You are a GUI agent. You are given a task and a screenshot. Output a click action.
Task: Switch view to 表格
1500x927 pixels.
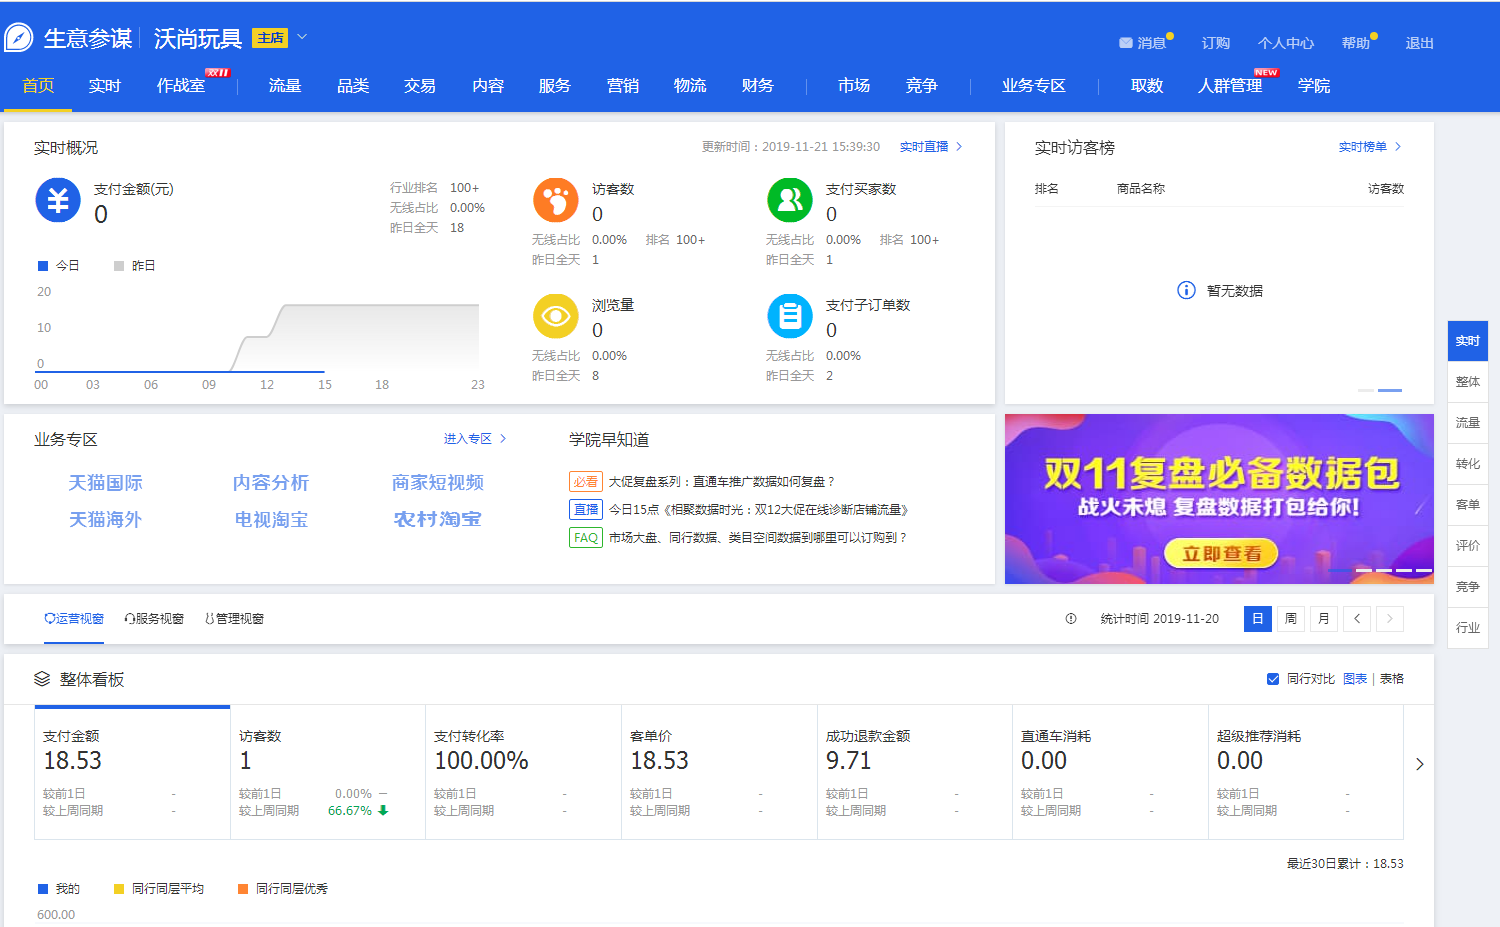click(x=1392, y=679)
